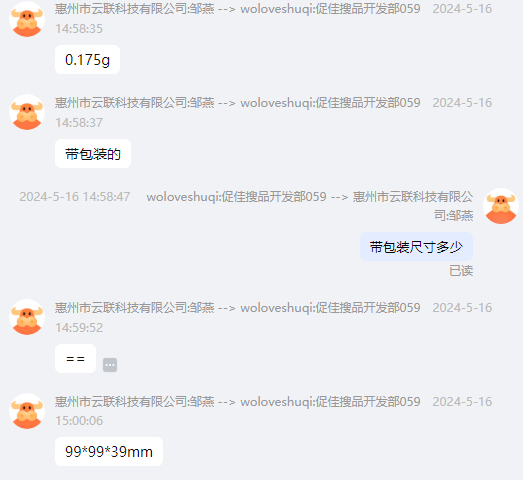523x480 pixels.
Task: Select the 0.175g message bubble
Action: coord(87,60)
